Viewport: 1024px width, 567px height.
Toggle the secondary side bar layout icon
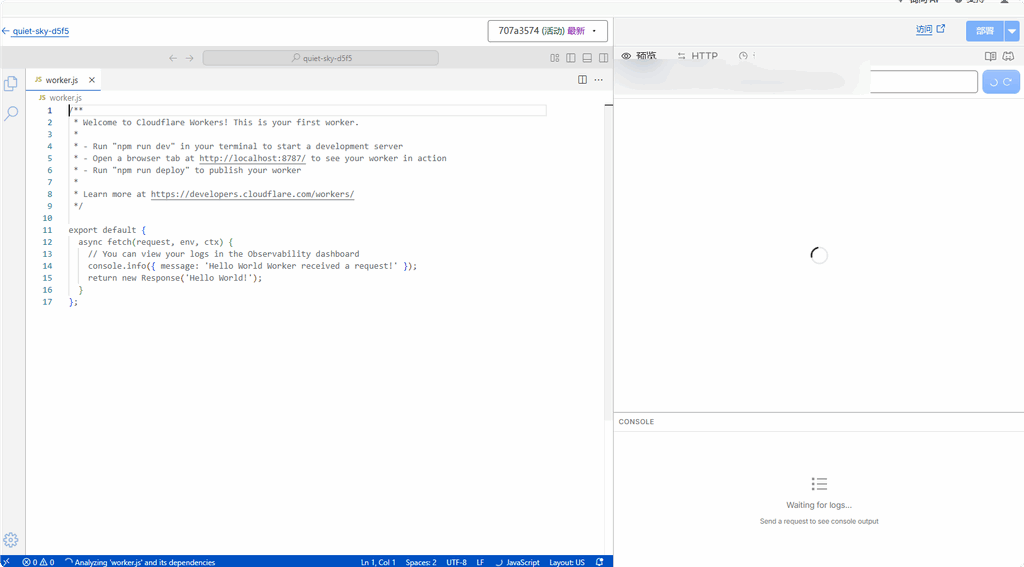click(603, 58)
